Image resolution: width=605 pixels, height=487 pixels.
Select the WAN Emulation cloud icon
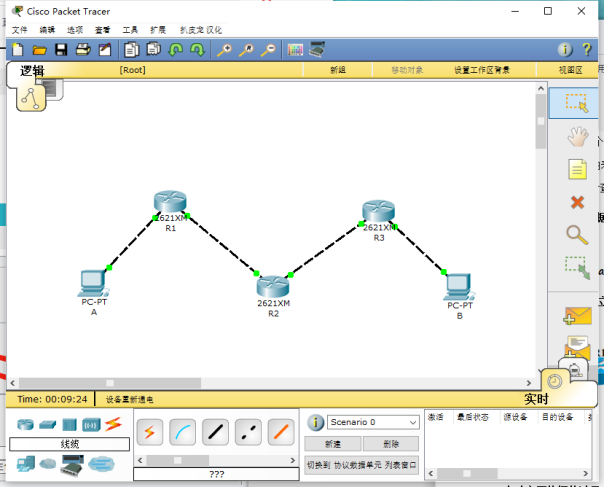tap(48, 463)
